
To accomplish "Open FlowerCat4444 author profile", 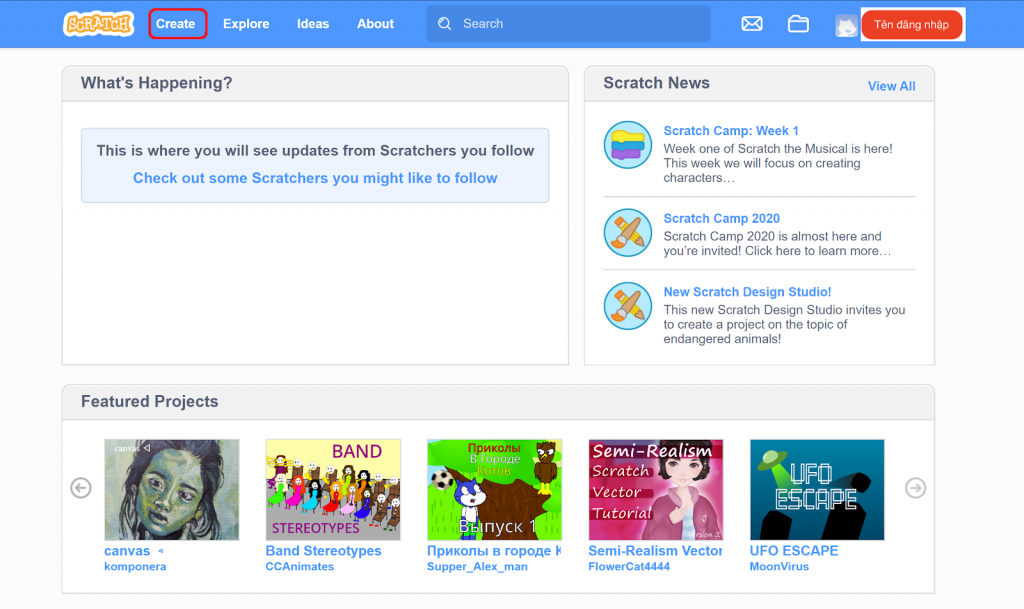I will tap(629, 567).
